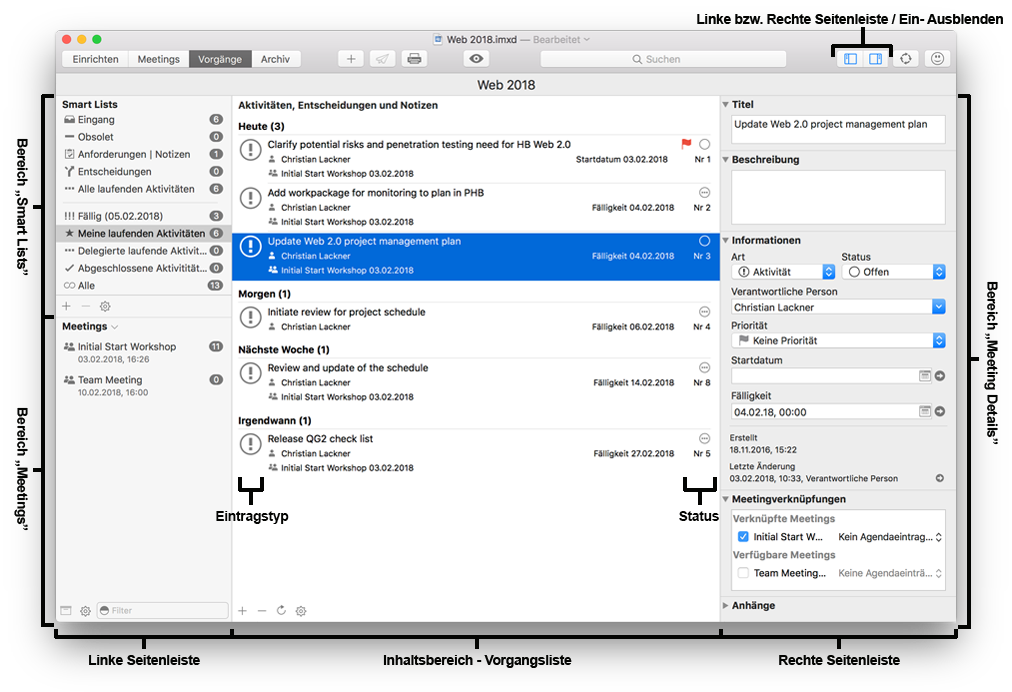1012x692 pixels.
Task: Switch to the Meetings tab
Action: pos(159,59)
